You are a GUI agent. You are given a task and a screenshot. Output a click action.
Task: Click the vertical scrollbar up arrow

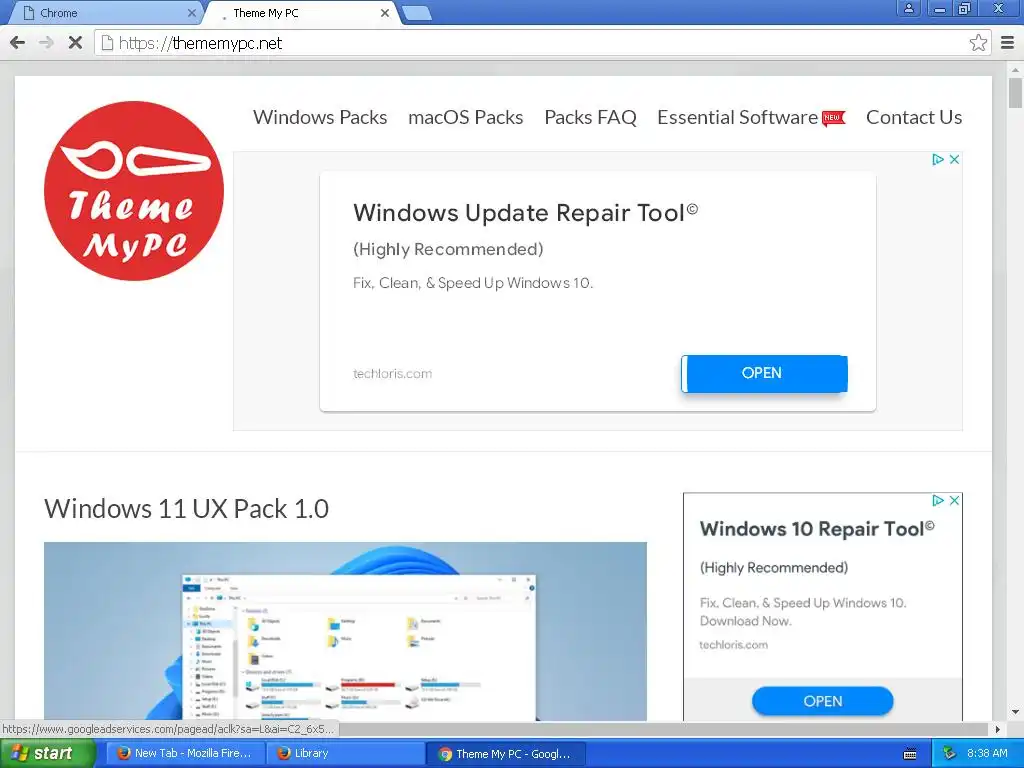pyautogui.click(x=1015, y=69)
